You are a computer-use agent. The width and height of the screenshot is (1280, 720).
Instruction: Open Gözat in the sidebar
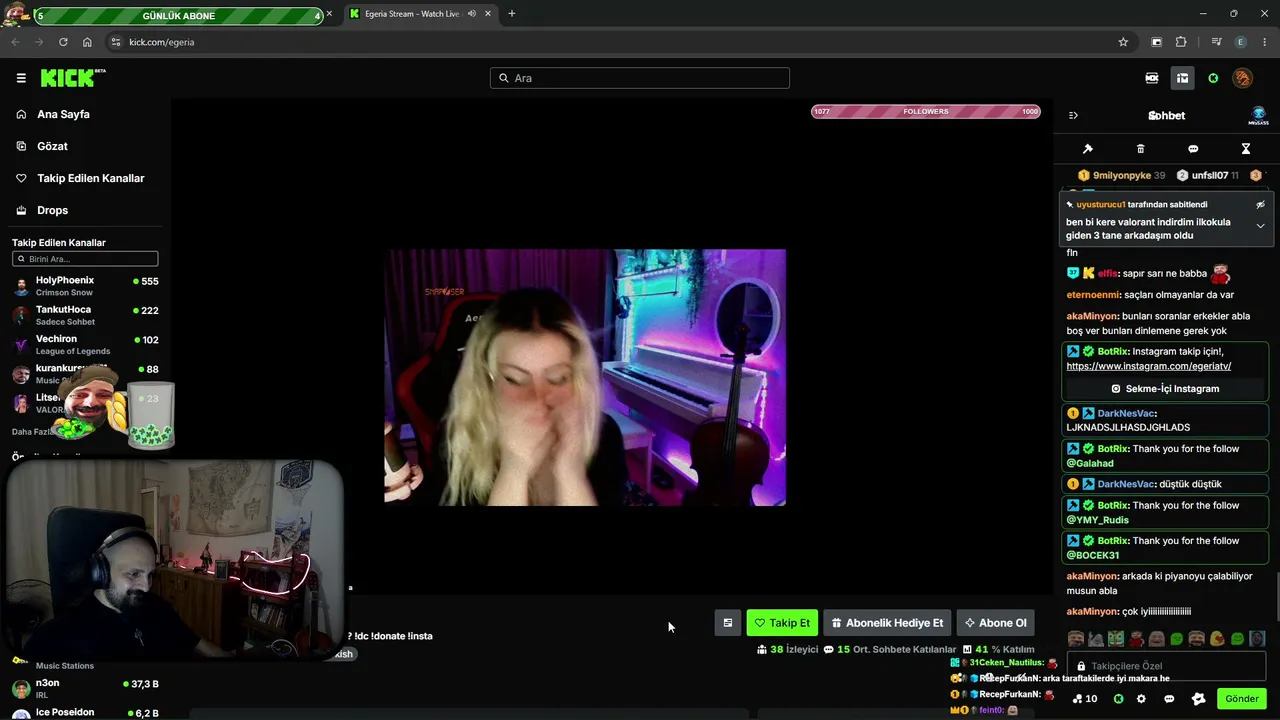(x=52, y=146)
